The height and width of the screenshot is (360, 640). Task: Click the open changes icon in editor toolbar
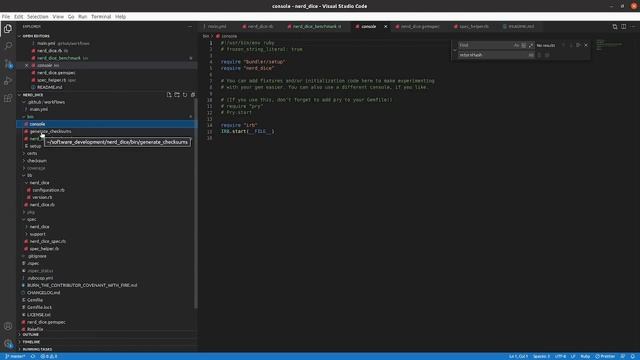click(615, 27)
